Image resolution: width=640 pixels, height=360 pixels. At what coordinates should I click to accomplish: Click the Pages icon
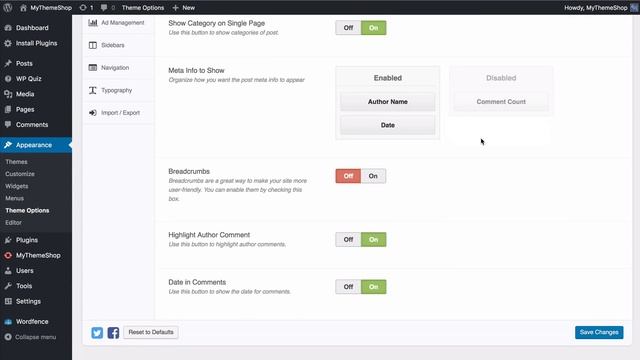tap(8, 109)
